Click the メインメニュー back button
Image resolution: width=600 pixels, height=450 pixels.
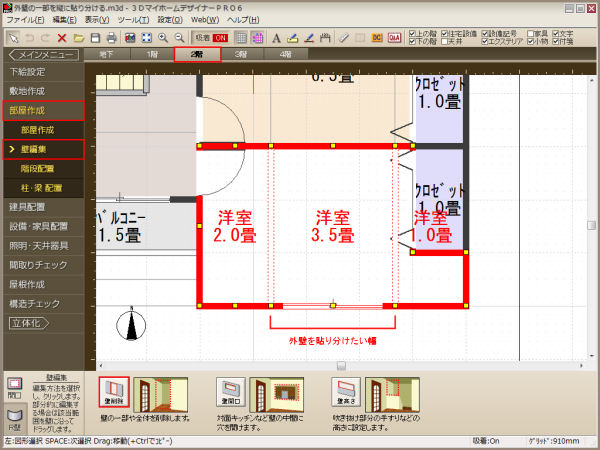[x=42, y=54]
